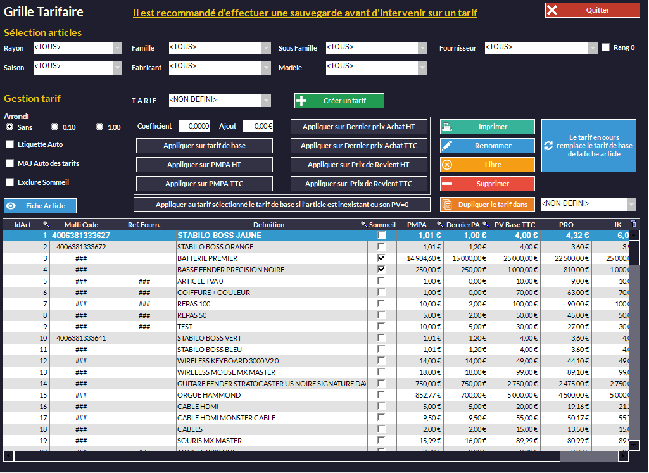Click the refresh icon on replace base tarif button
The width and height of the screenshot is (649, 473).
550,144
